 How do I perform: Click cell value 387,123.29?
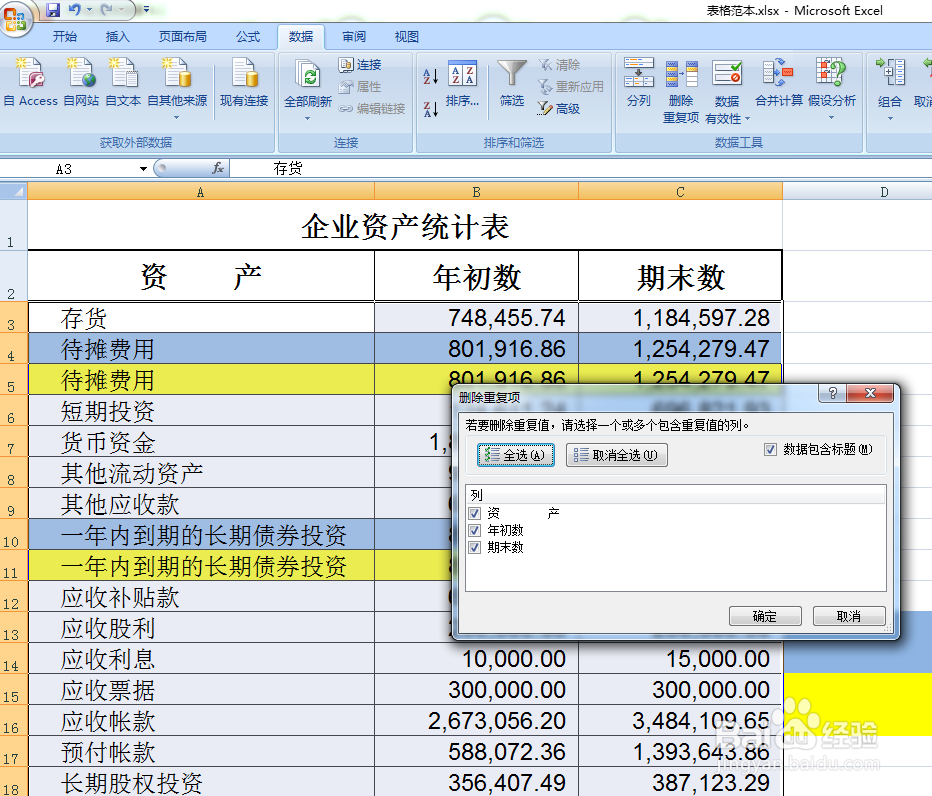[x=681, y=782]
